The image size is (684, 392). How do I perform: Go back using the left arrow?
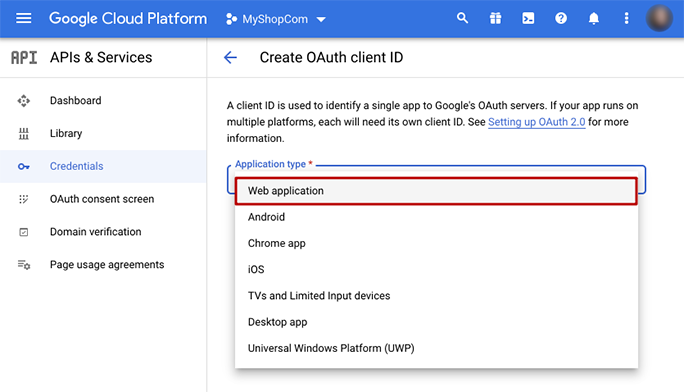click(x=230, y=57)
